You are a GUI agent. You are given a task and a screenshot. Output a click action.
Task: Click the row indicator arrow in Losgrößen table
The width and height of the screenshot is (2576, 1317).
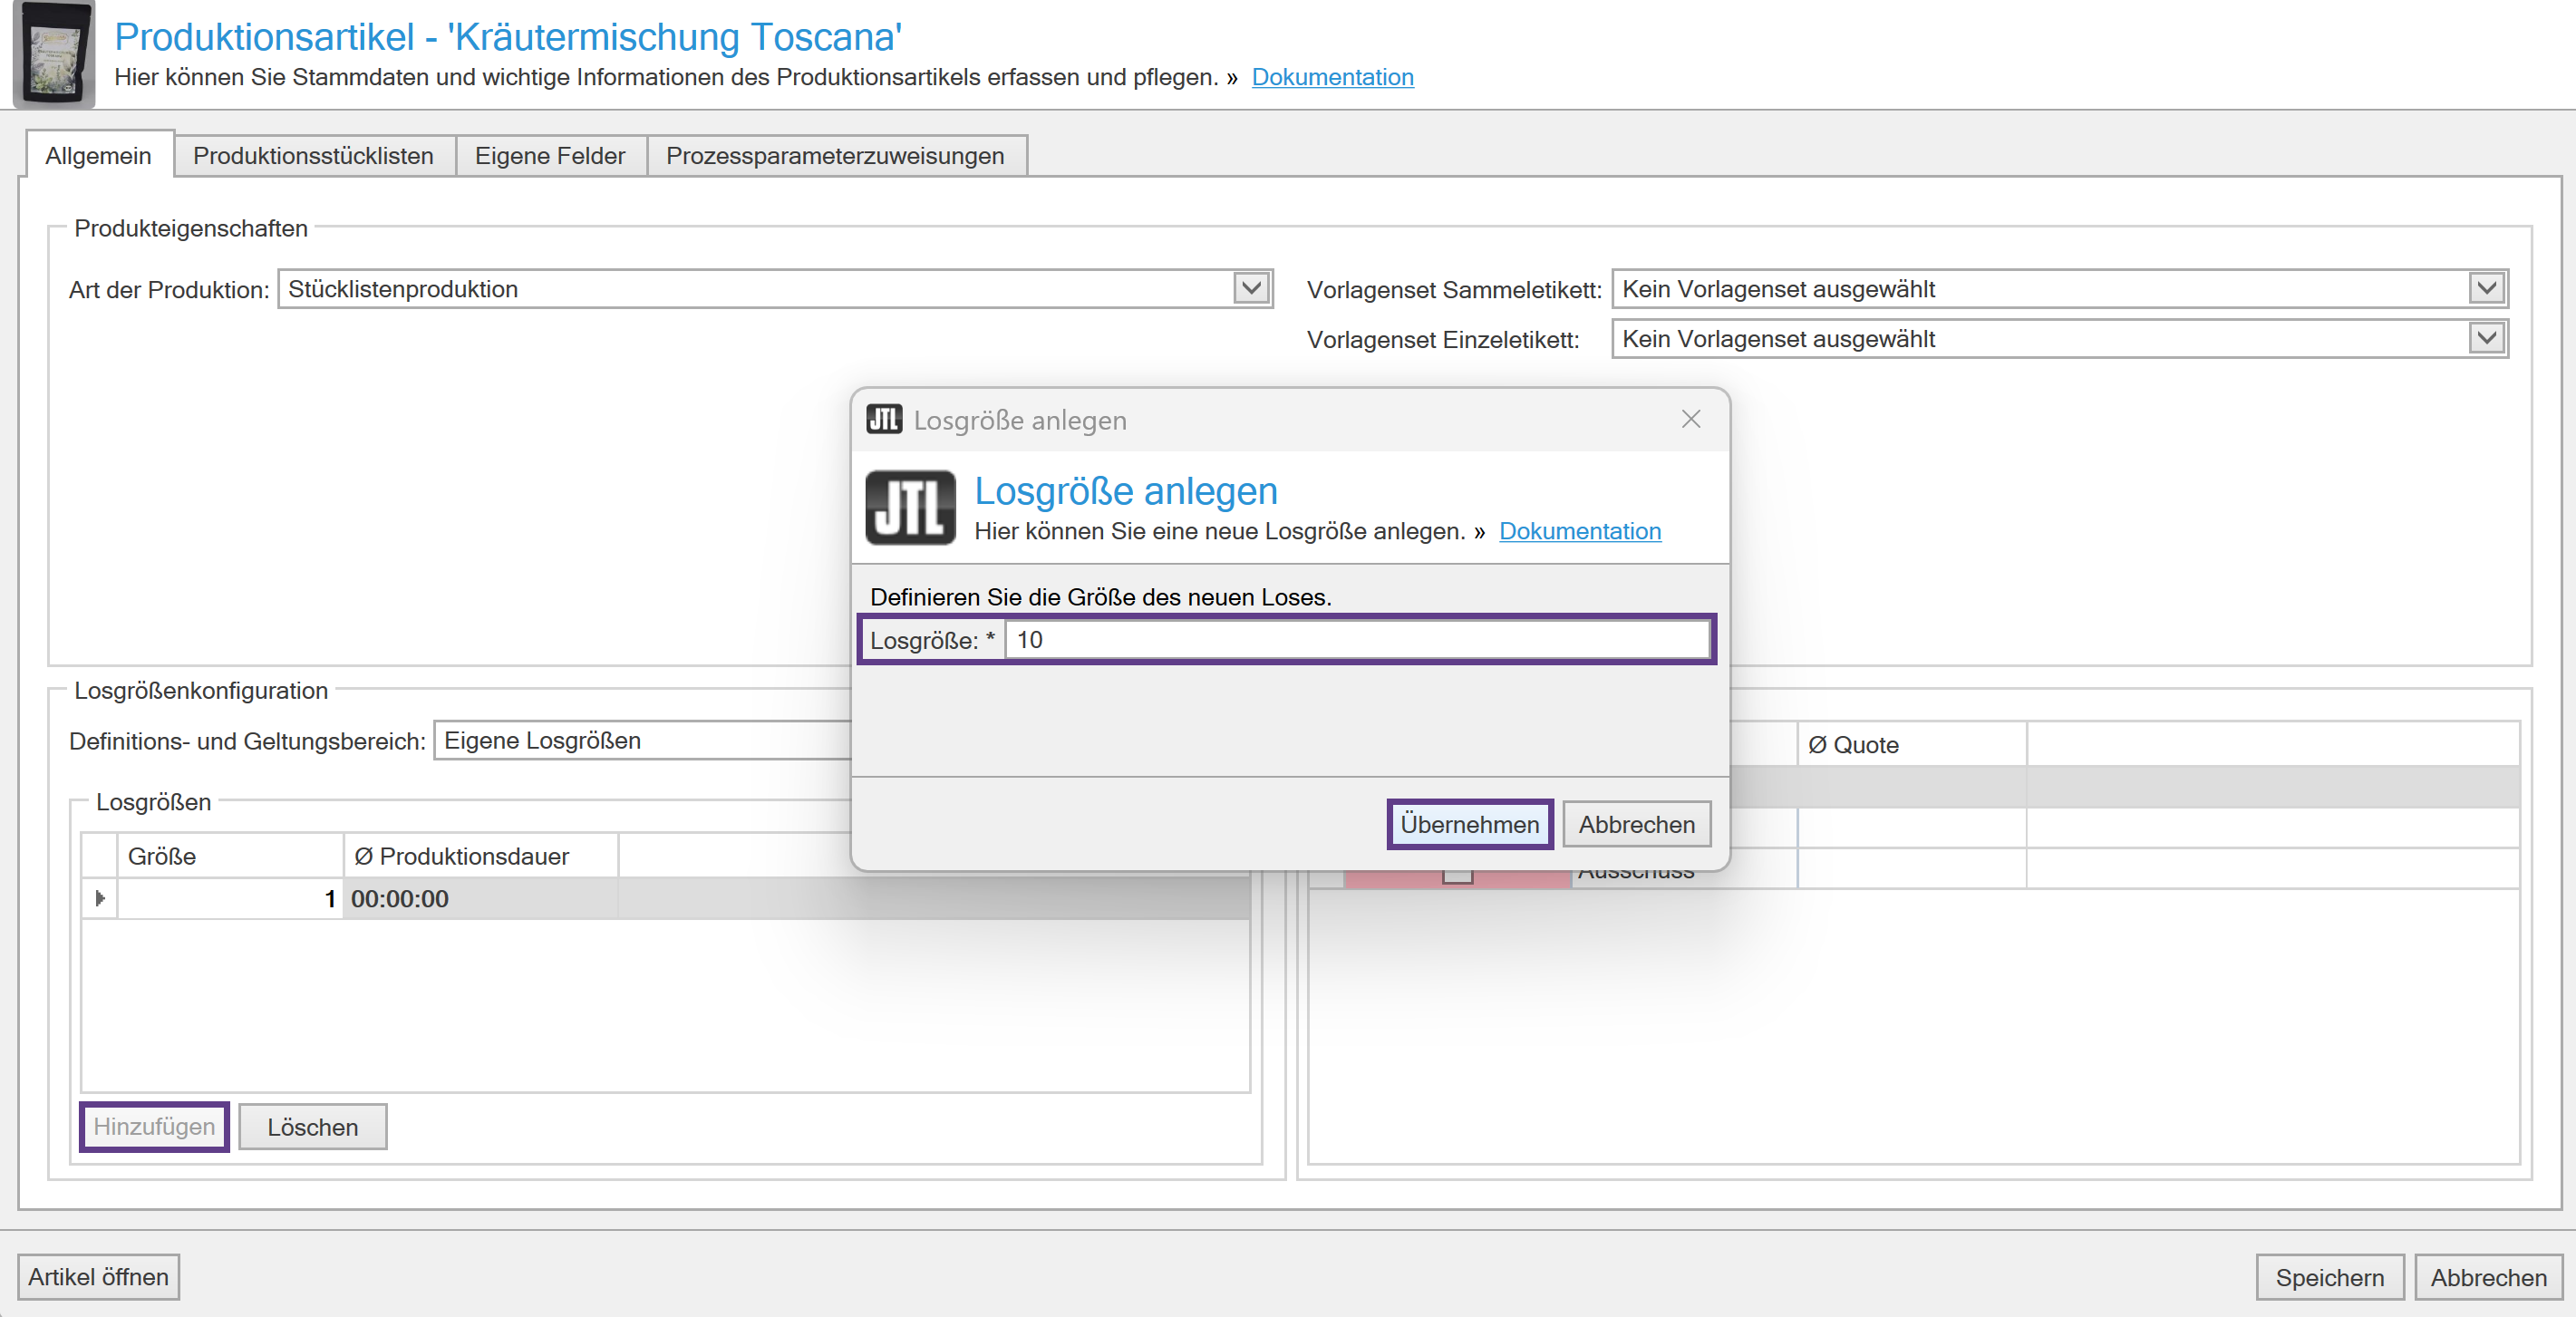99,898
